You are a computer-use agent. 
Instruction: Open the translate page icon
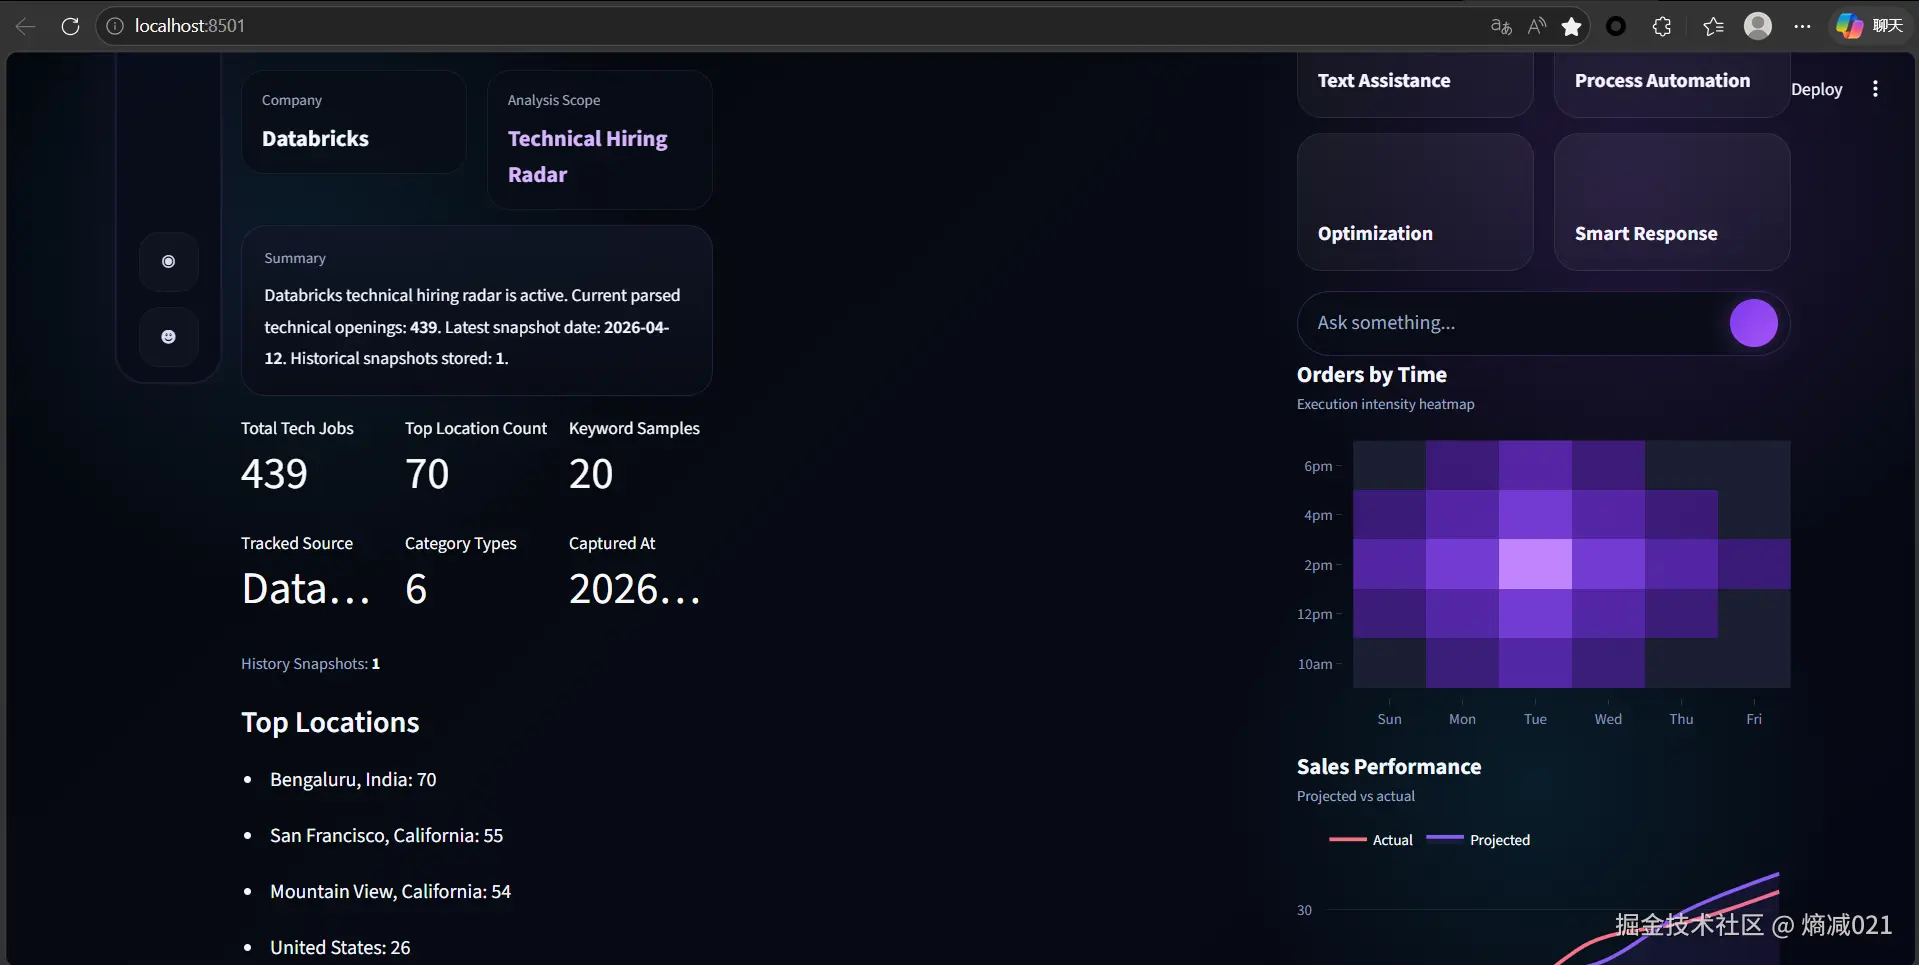tap(1501, 26)
